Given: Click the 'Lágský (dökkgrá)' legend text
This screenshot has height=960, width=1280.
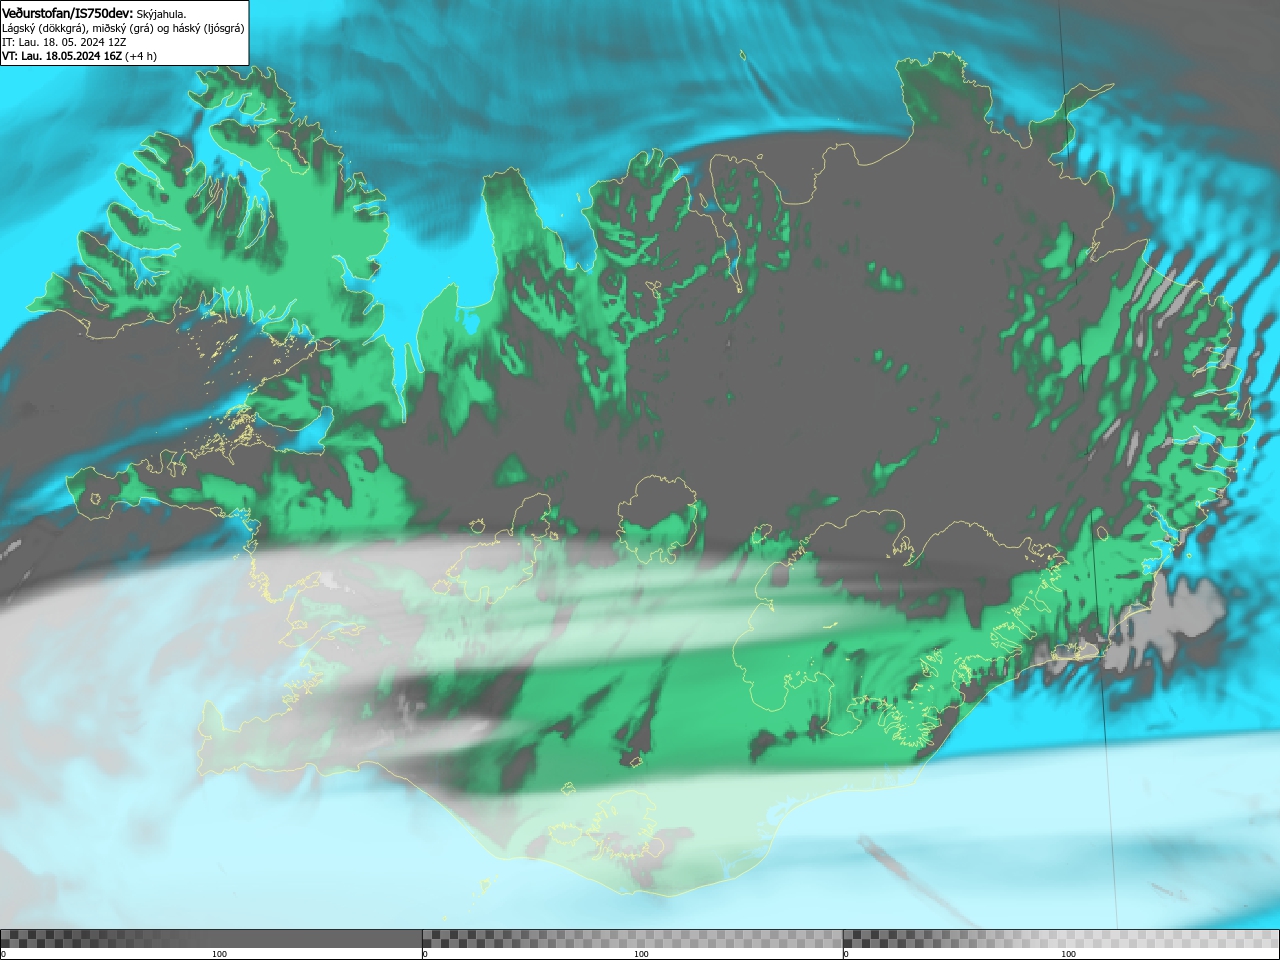Looking at the screenshot, I should pos(46,28).
